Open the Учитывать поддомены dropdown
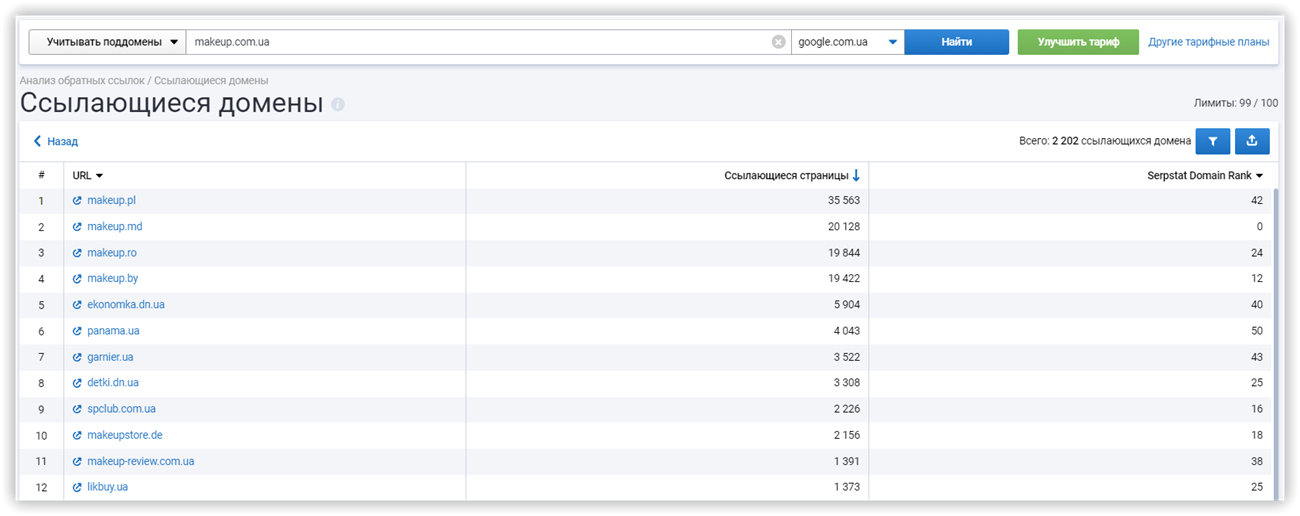 pos(107,42)
